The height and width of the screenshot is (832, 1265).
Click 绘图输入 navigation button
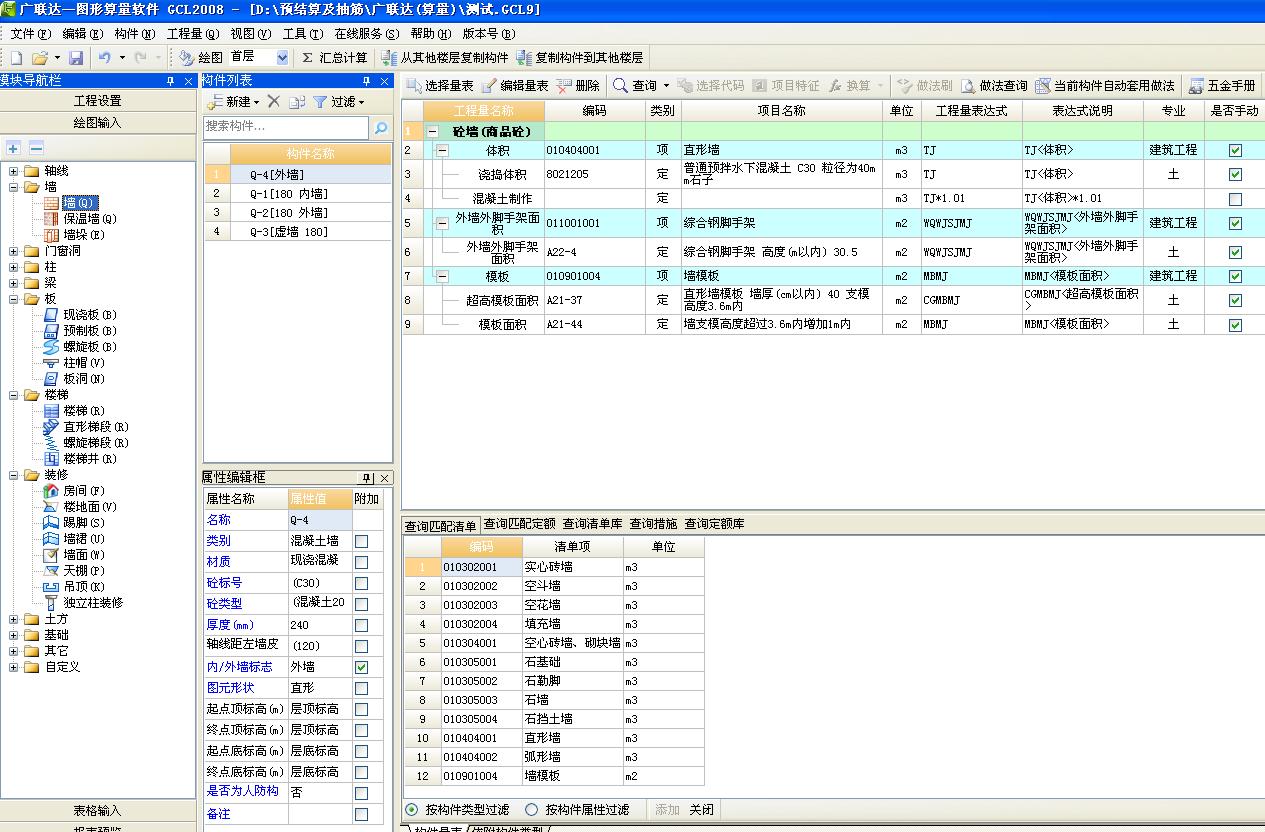(98, 123)
